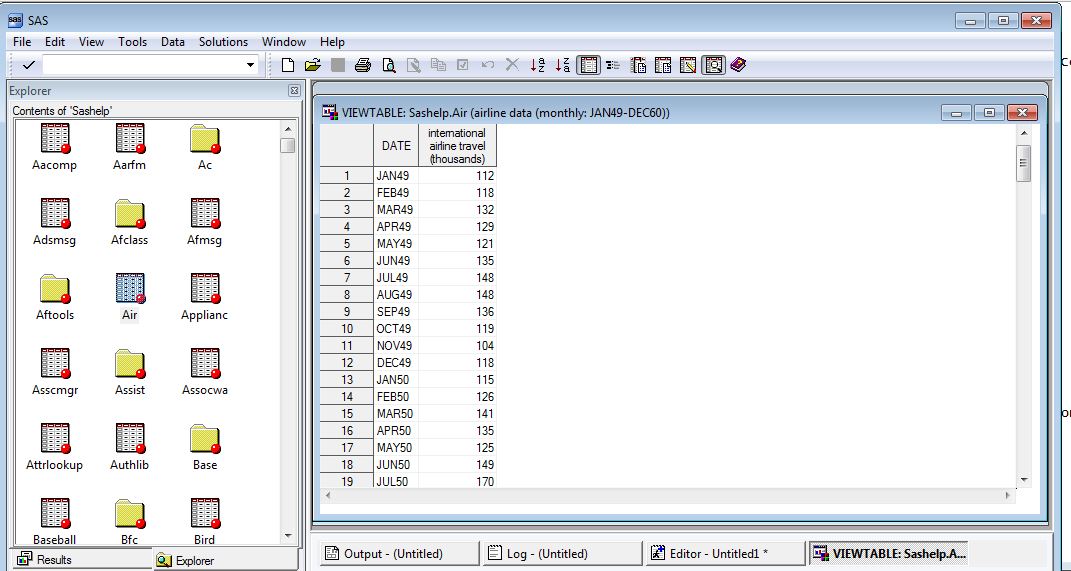This screenshot has width=1071, height=571.
Task: Sort descending using the Z-A icon
Action: 563,65
